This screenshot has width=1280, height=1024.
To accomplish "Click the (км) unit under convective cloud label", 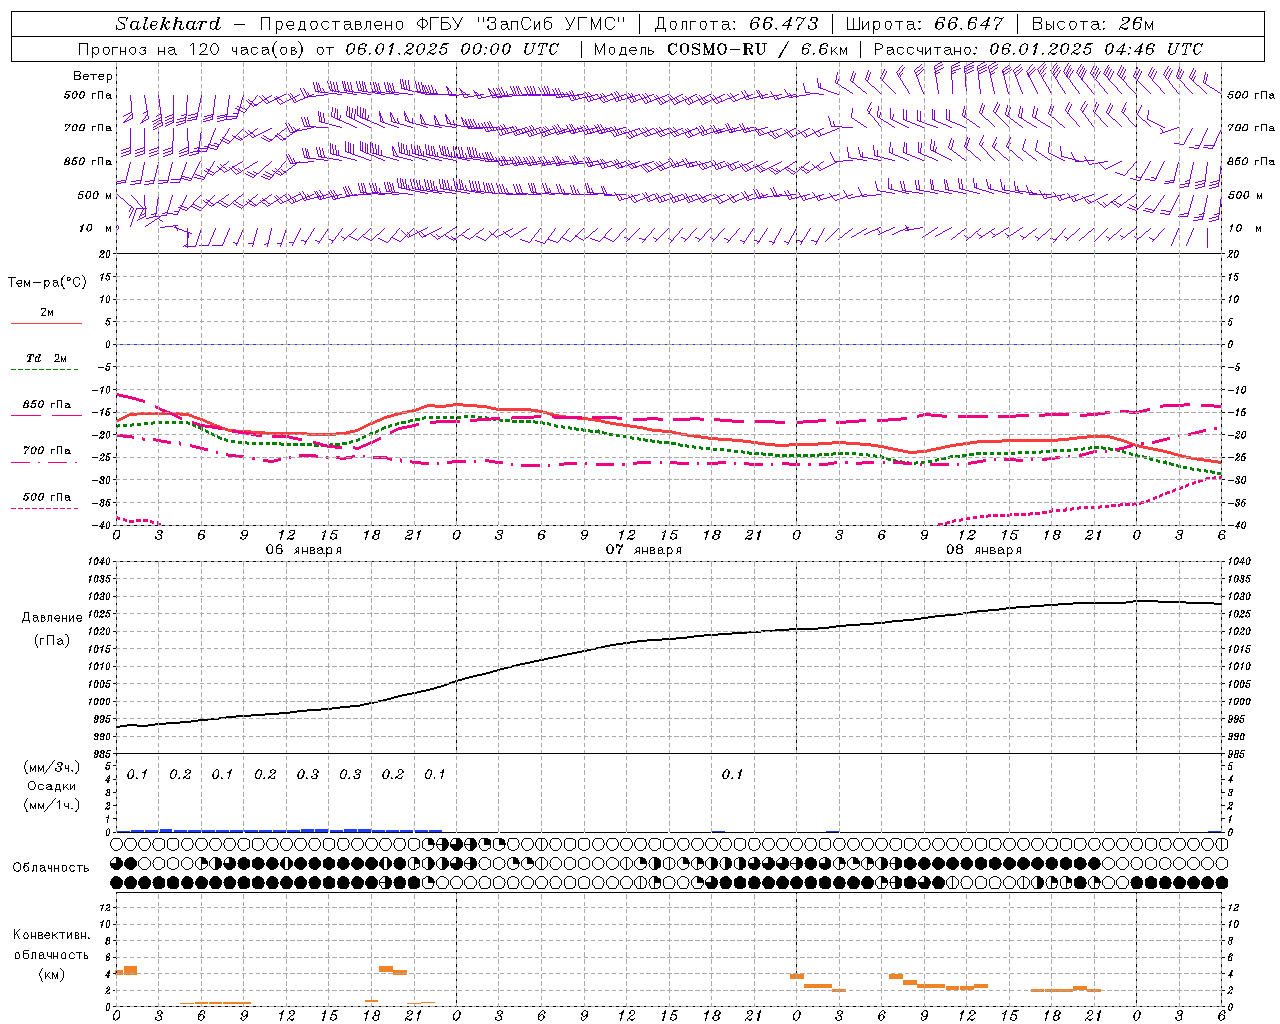I will 51,974.
